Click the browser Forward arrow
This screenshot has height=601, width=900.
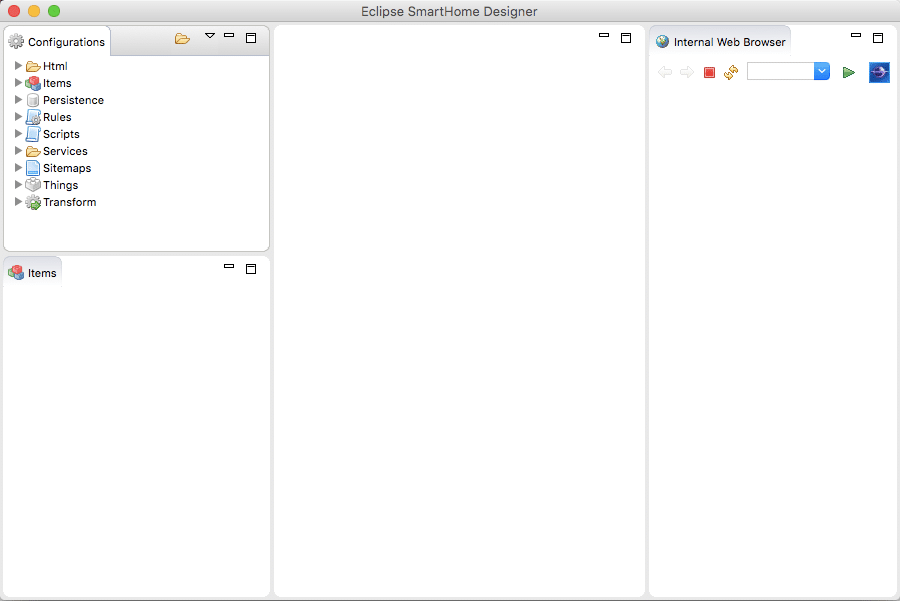686,72
